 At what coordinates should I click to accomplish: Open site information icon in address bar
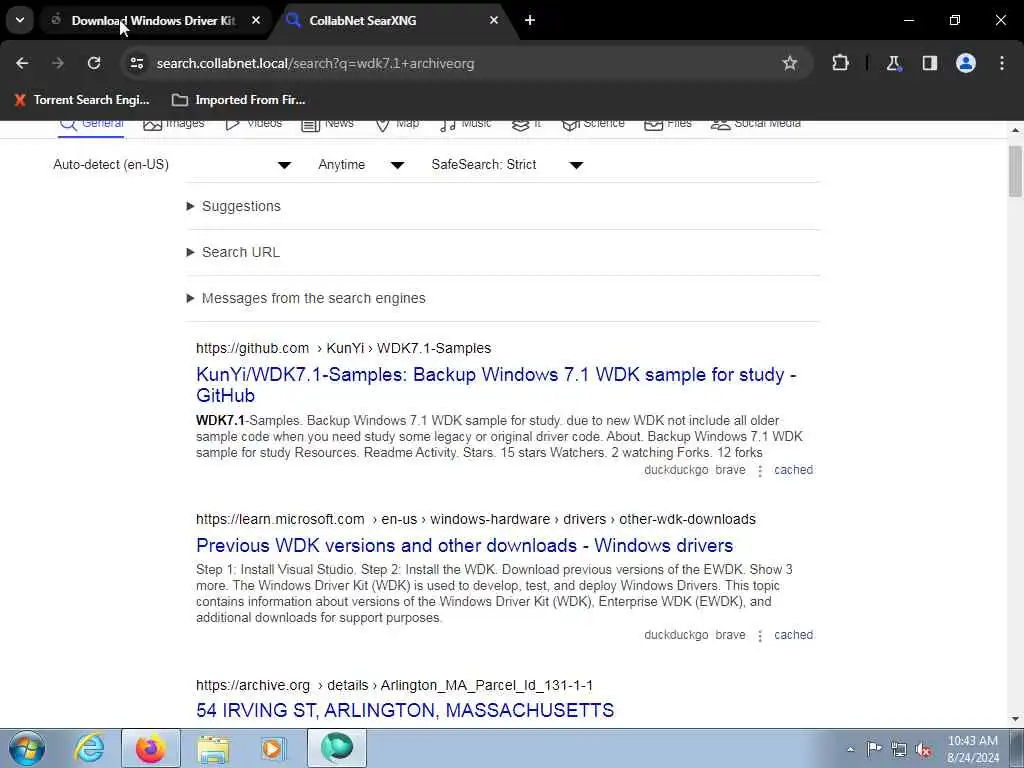136,63
